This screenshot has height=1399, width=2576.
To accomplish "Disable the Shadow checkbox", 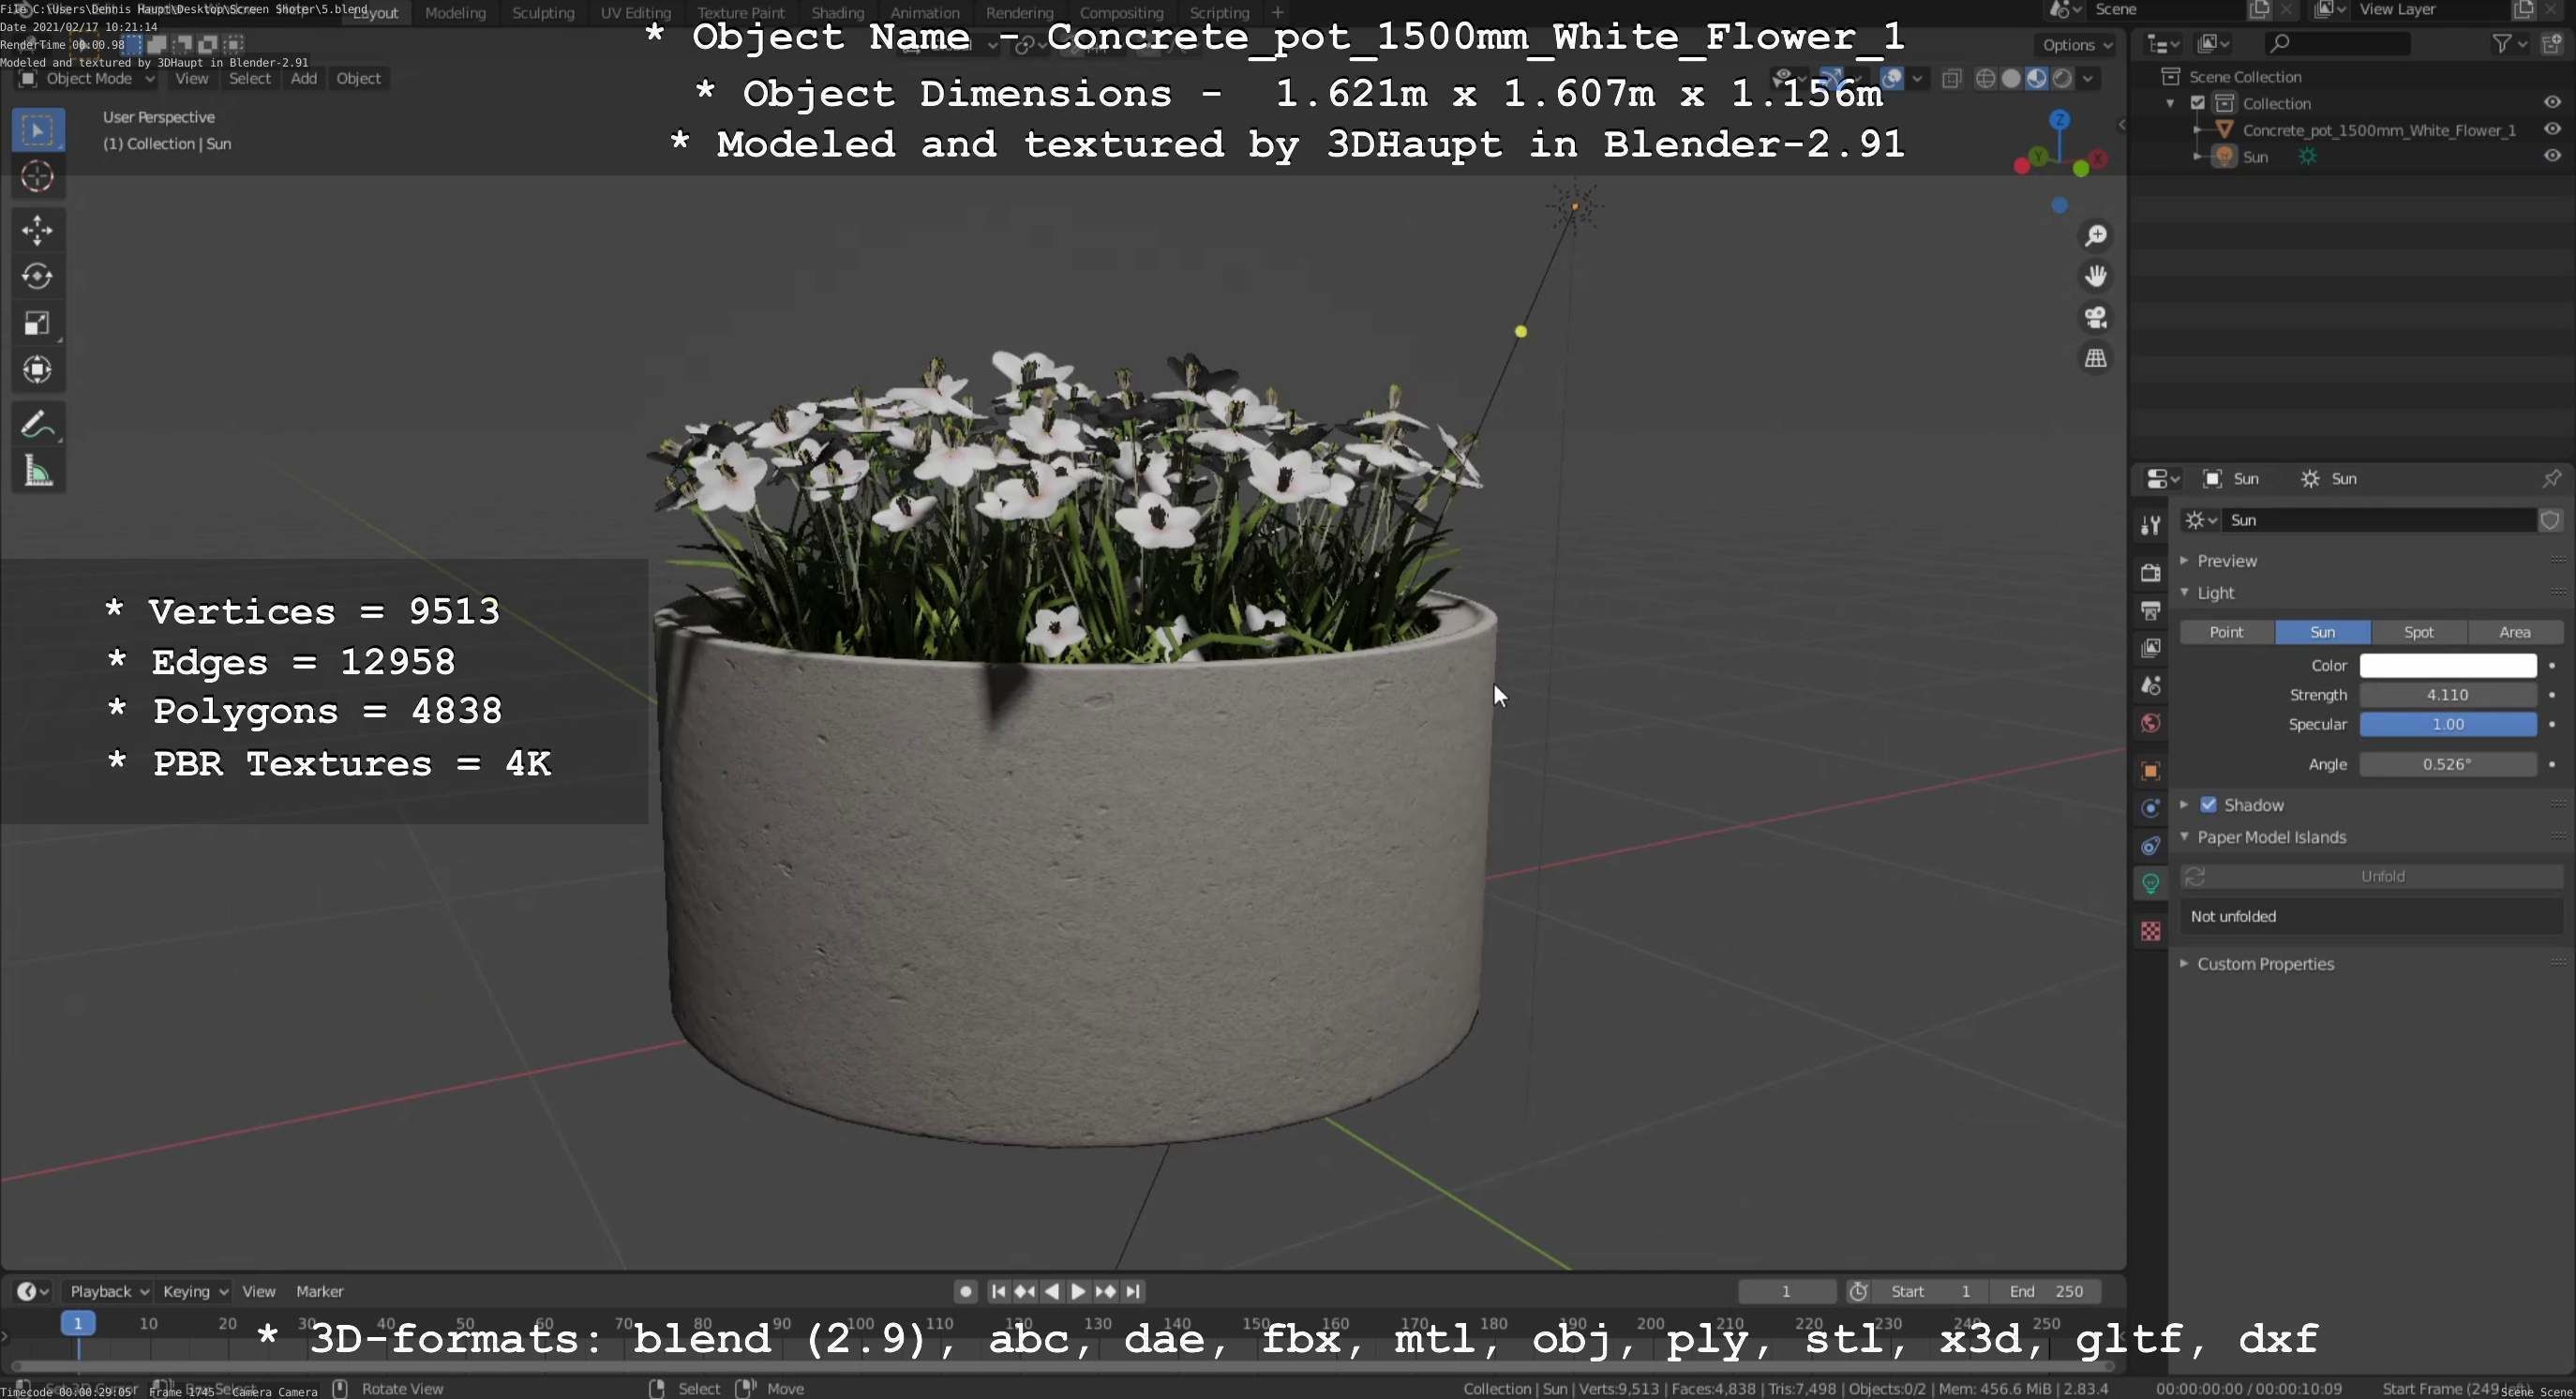I will (x=2208, y=805).
